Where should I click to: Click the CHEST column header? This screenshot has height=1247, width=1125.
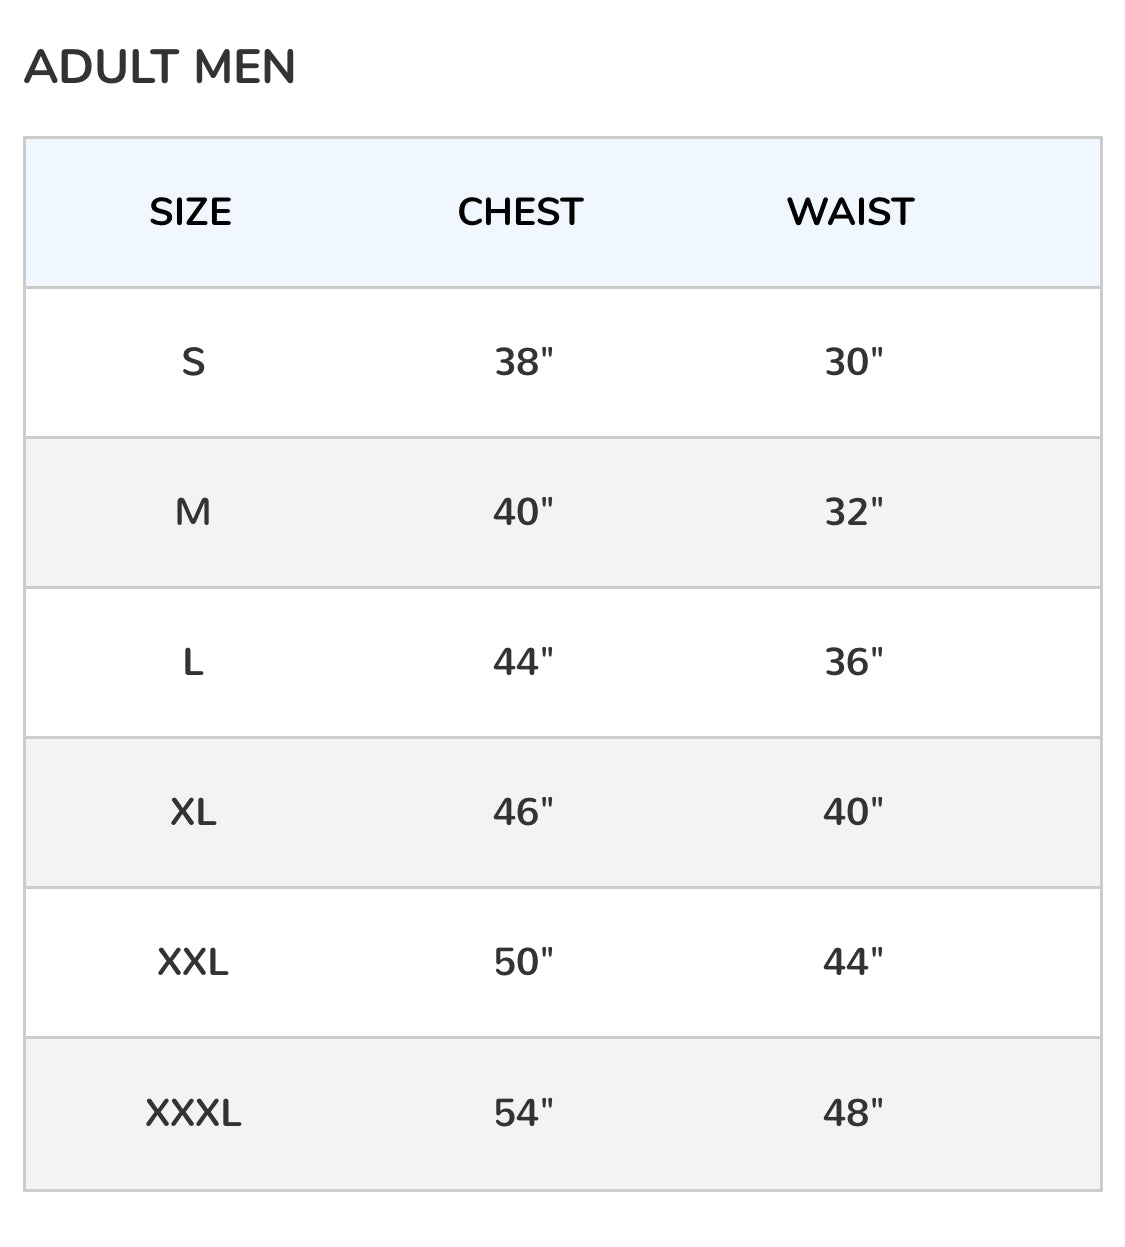(x=520, y=212)
